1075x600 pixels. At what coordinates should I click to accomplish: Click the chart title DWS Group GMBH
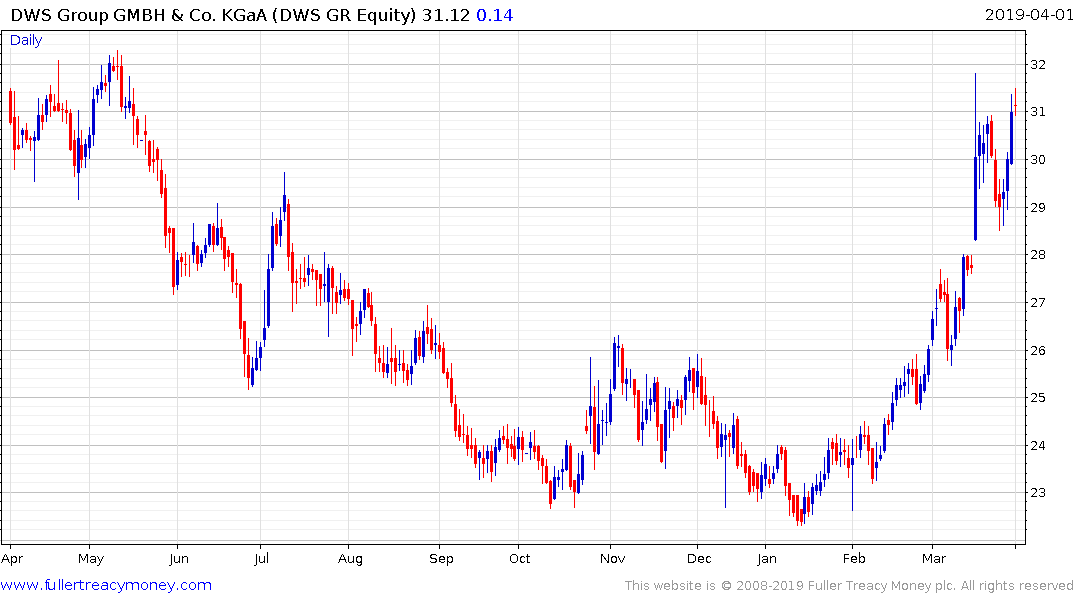(213, 15)
